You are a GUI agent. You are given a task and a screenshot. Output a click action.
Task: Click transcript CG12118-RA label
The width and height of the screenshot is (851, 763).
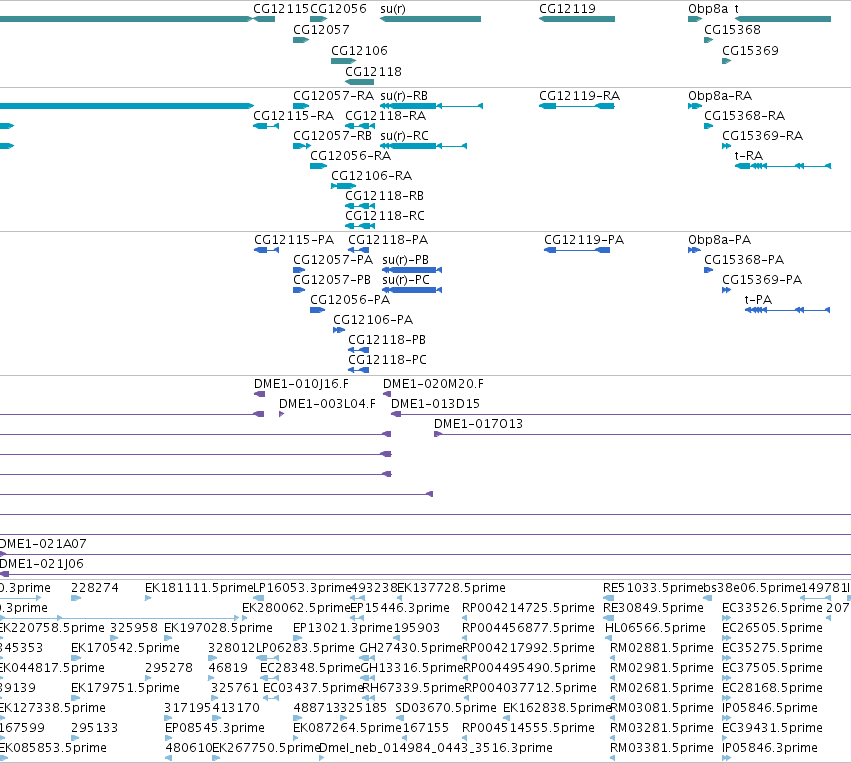[x=386, y=116]
